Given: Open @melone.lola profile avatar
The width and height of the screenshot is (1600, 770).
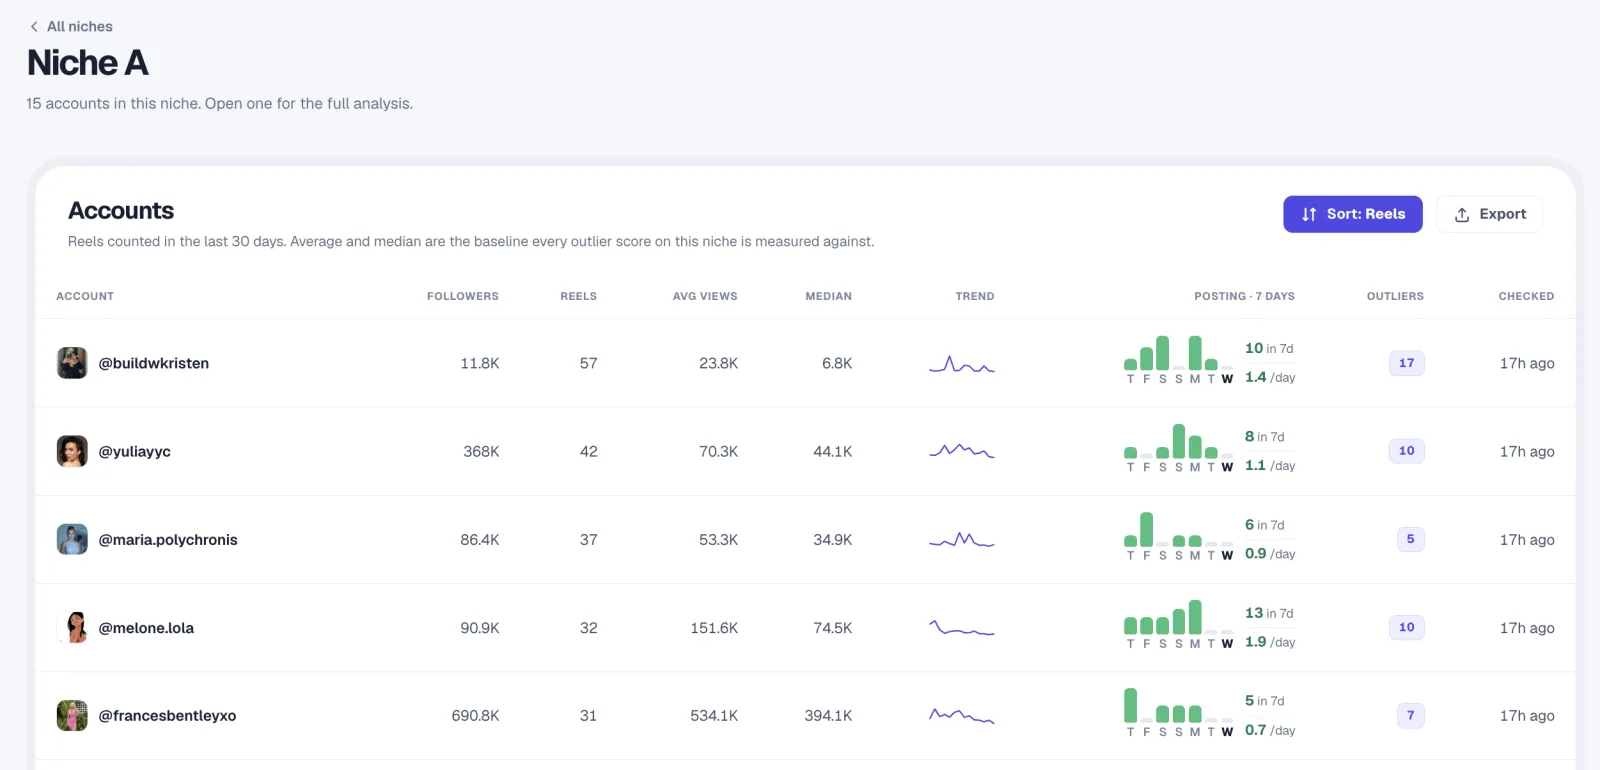Looking at the screenshot, I should click(x=72, y=627).
